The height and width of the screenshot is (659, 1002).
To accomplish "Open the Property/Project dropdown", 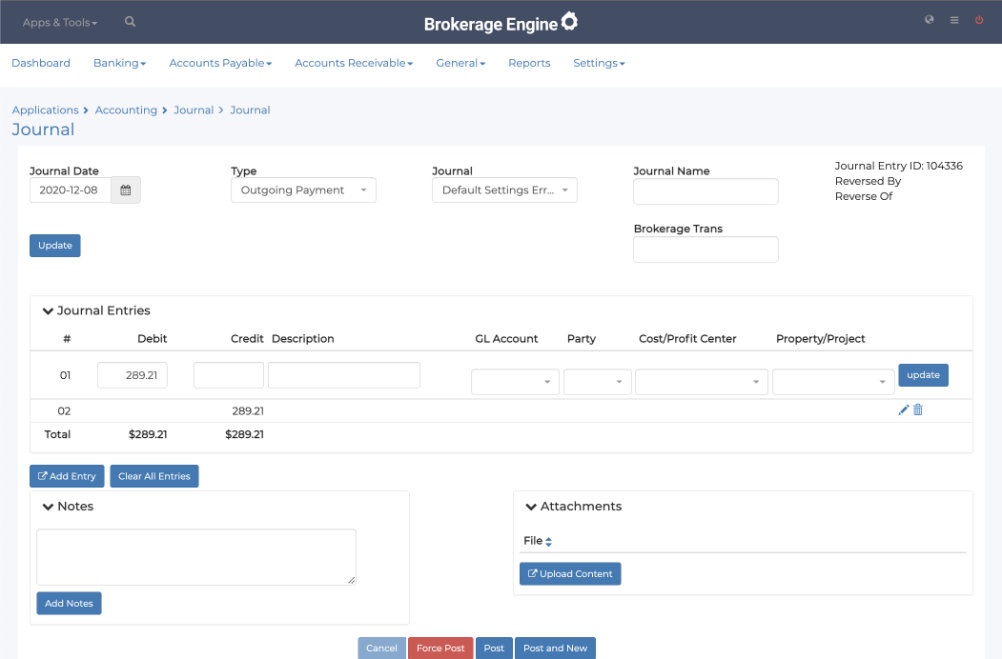I will click(x=833, y=382).
